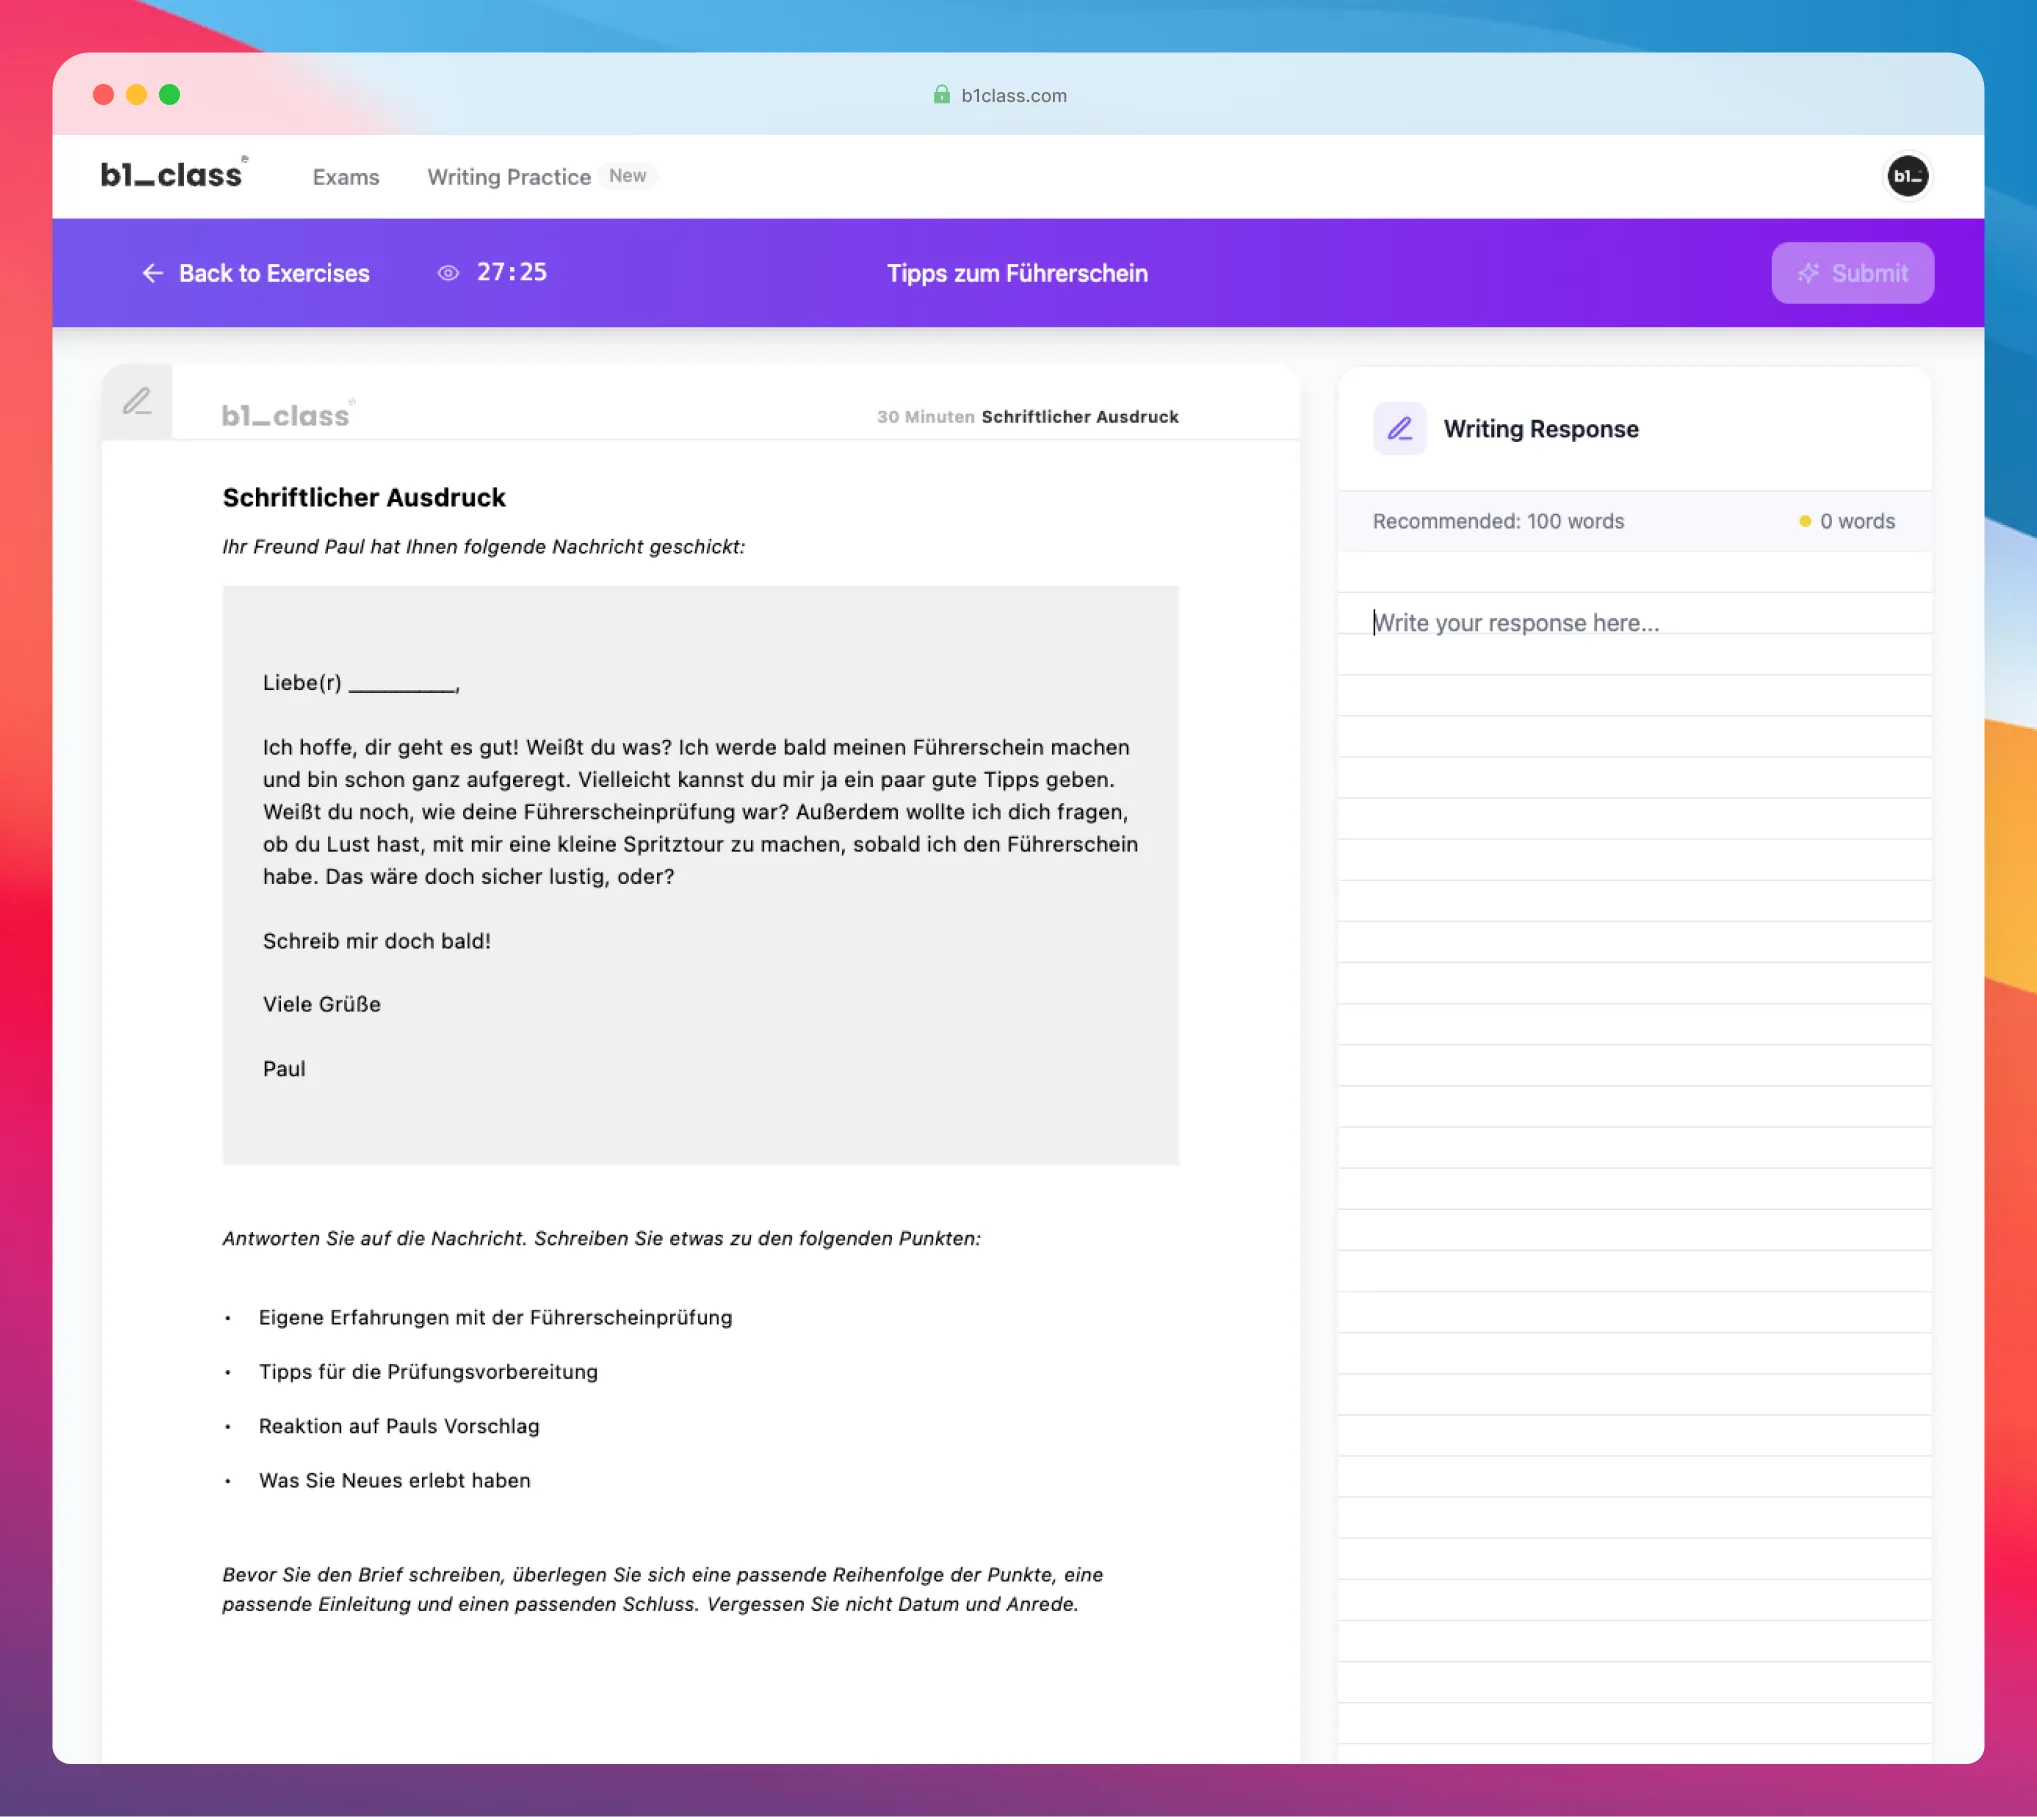Click bullet Eigene Erfahrungen mit der Führerscheinprüfung

(x=495, y=1318)
